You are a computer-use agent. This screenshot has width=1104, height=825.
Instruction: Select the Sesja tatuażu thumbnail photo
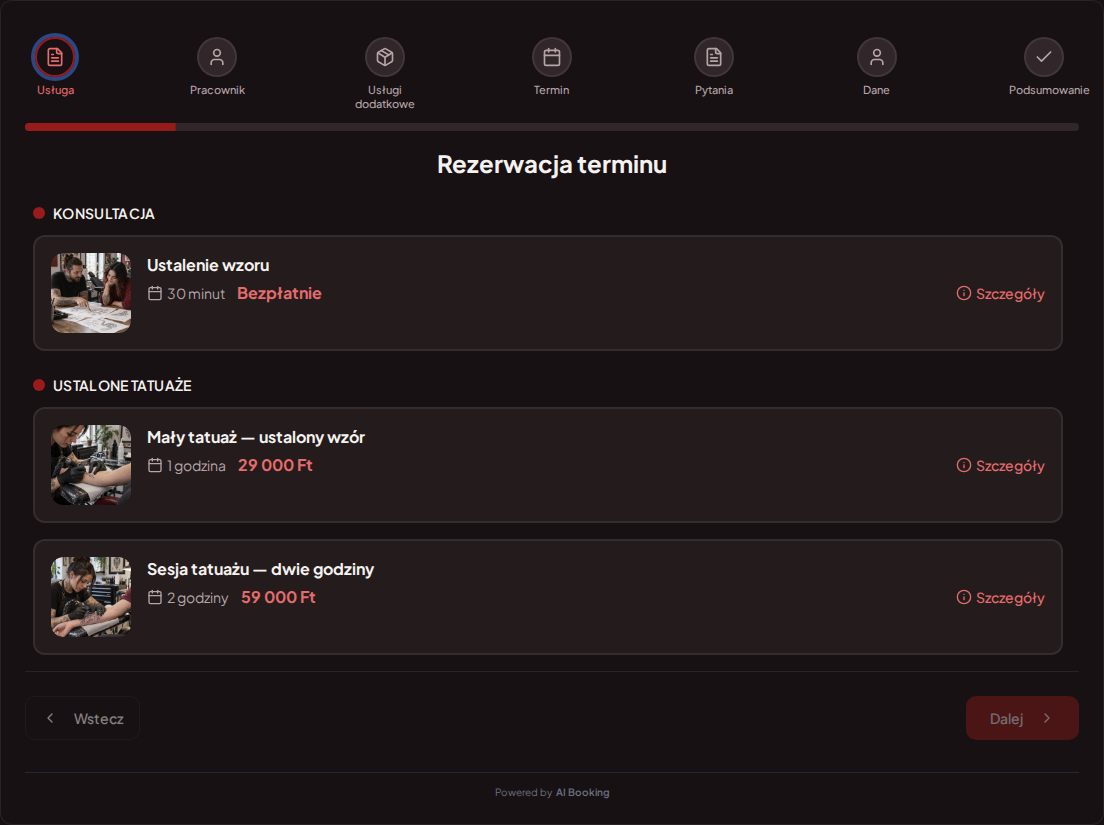coord(91,597)
